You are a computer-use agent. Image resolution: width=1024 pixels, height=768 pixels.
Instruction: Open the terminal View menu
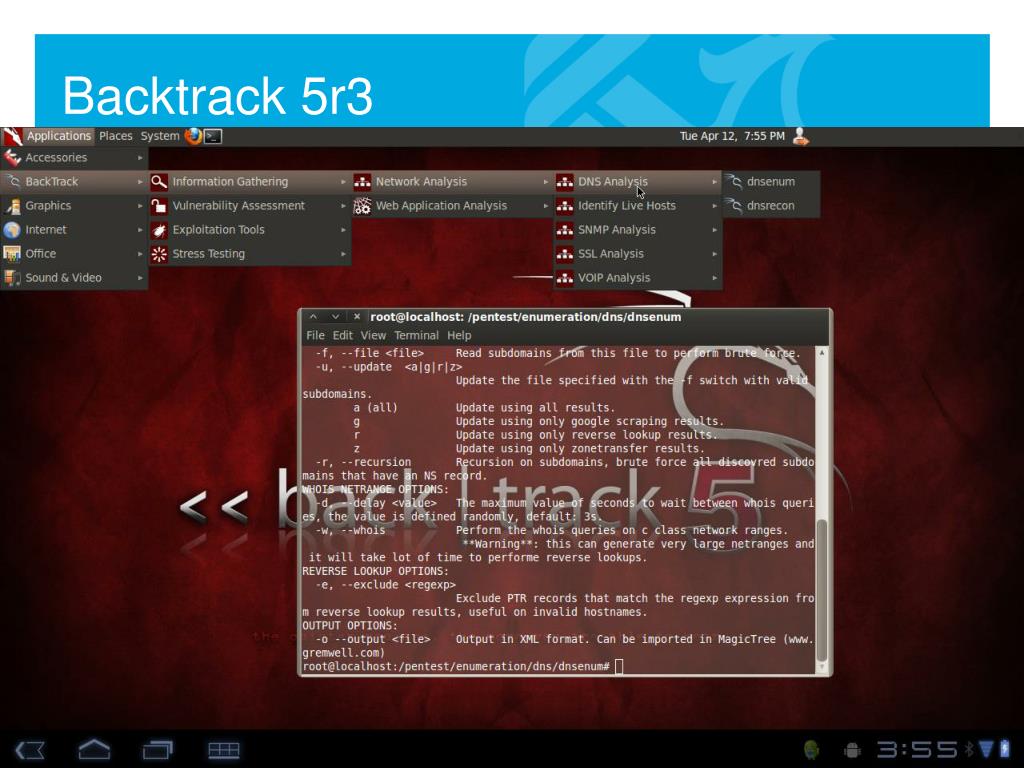[x=373, y=335]
